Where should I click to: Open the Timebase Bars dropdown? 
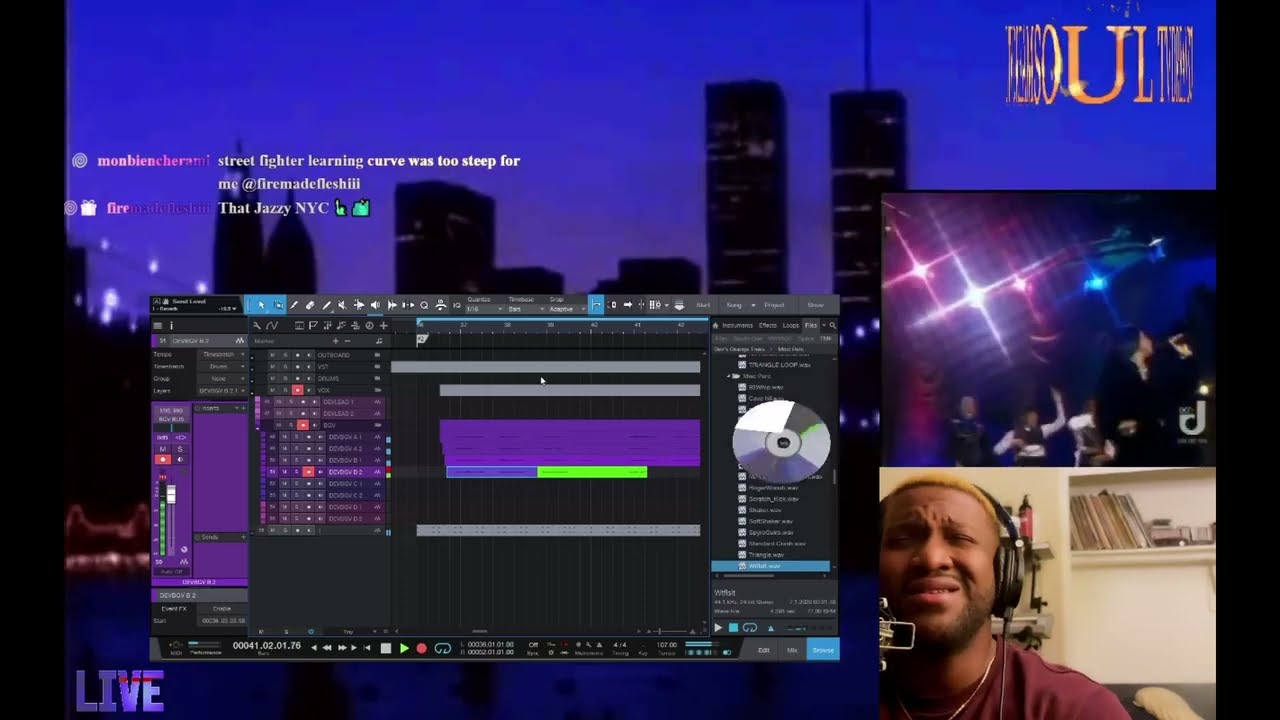[x=526, y=309]
